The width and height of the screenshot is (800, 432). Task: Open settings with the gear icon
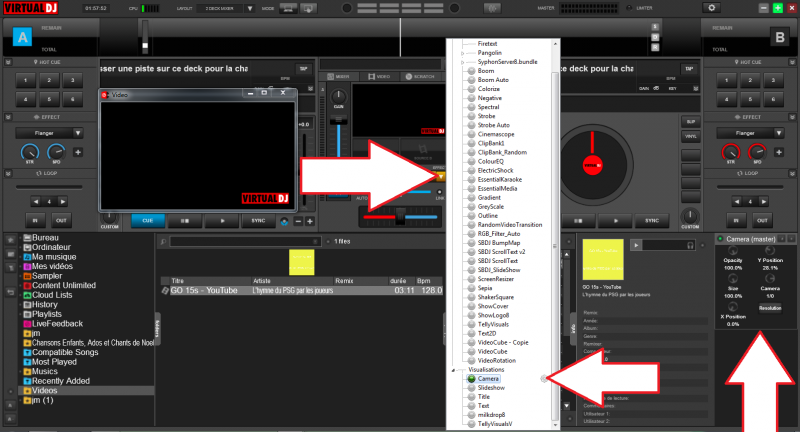711,8
